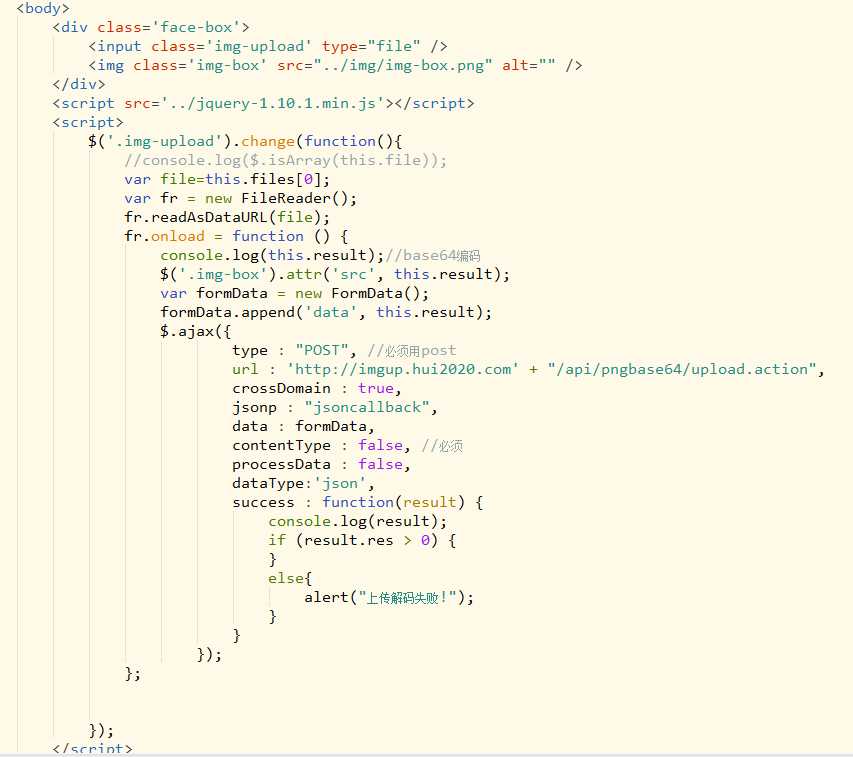Click the closing div tag
This screenshot has height=757, width=853.
(79, 84)
